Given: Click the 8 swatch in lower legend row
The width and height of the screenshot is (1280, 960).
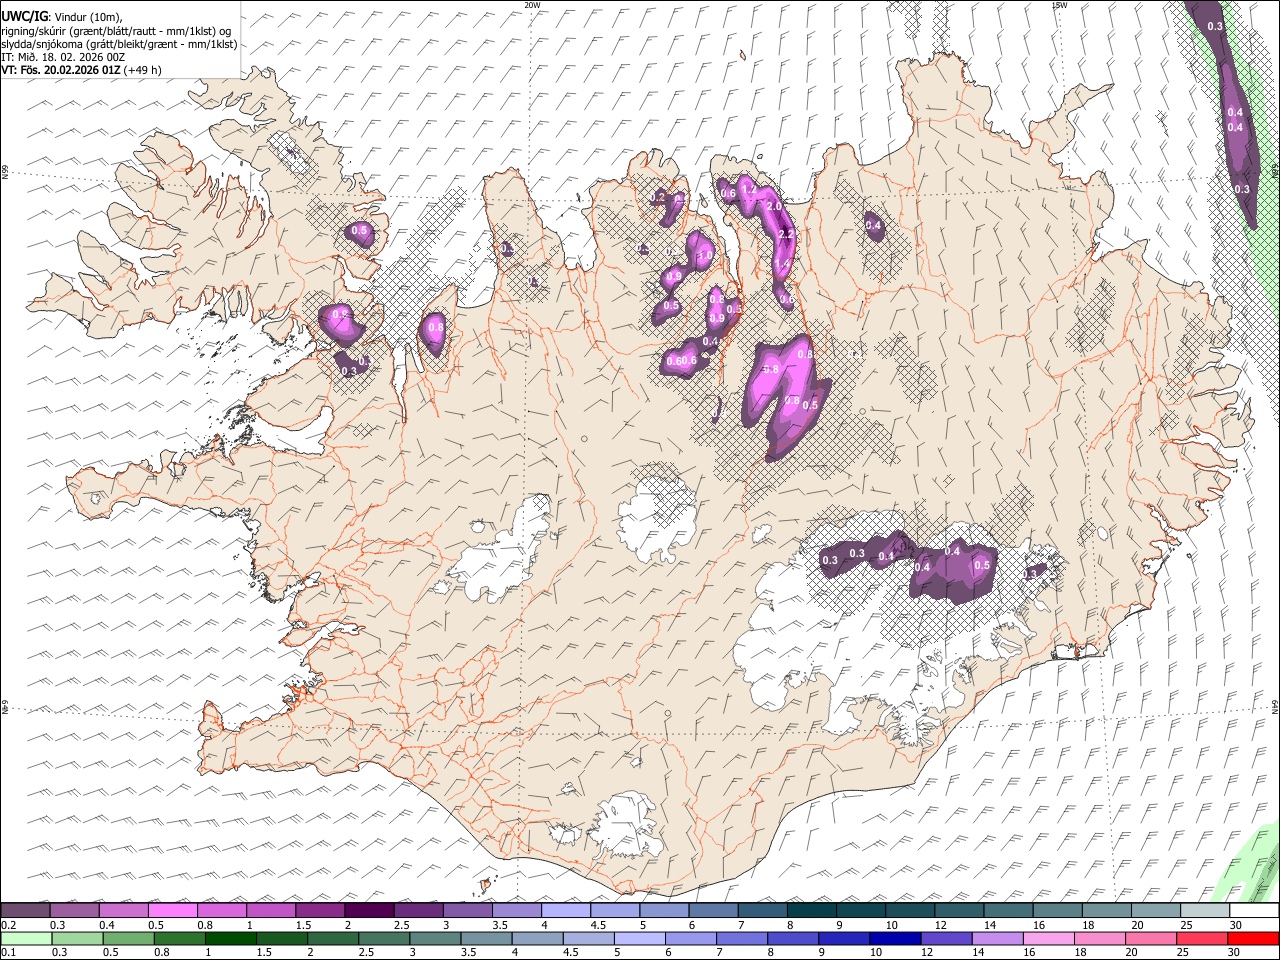Looking at the screenshot, I should (792, 938).
